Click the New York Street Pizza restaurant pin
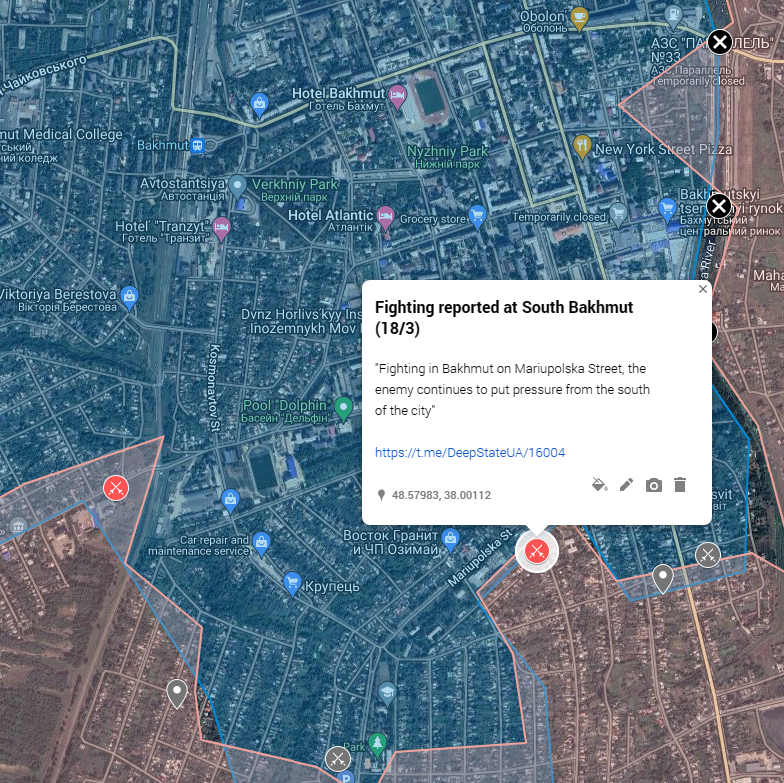The image size is (784, 783). (582, 147)
